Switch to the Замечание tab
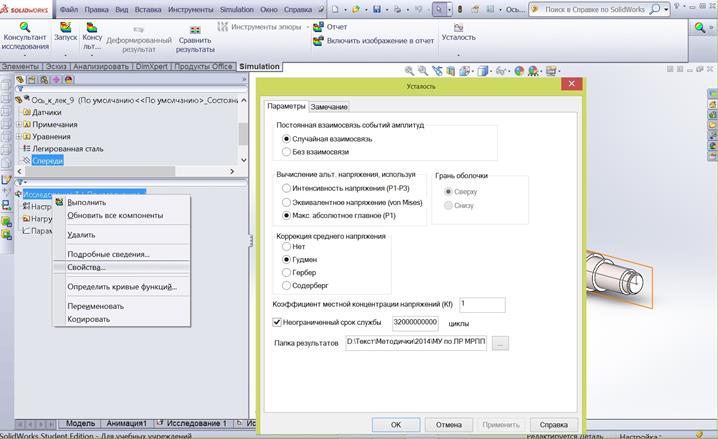This screenshot has width=718, height=439. 329,106
